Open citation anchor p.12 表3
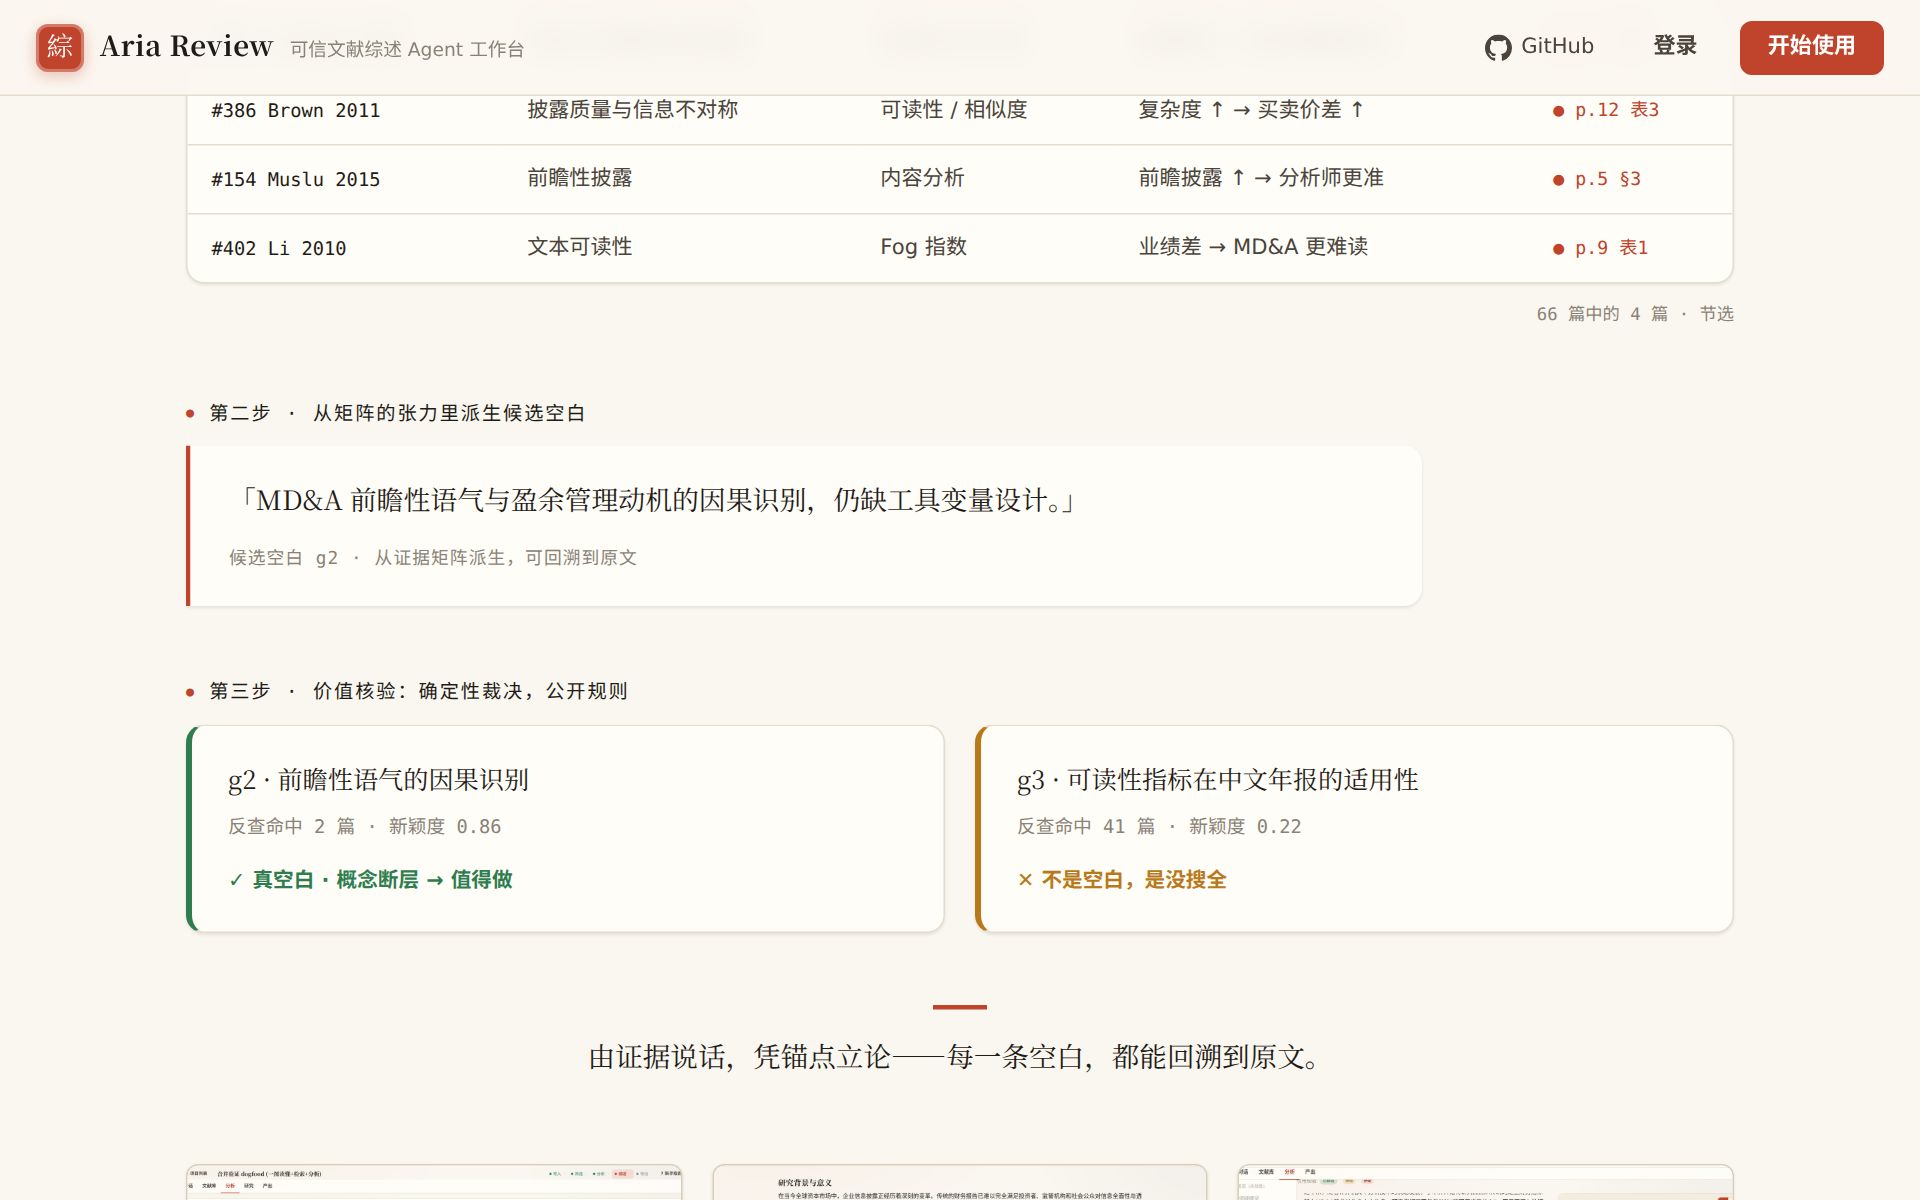This screenshot has height=1200, width=1920. [1606, 110]
